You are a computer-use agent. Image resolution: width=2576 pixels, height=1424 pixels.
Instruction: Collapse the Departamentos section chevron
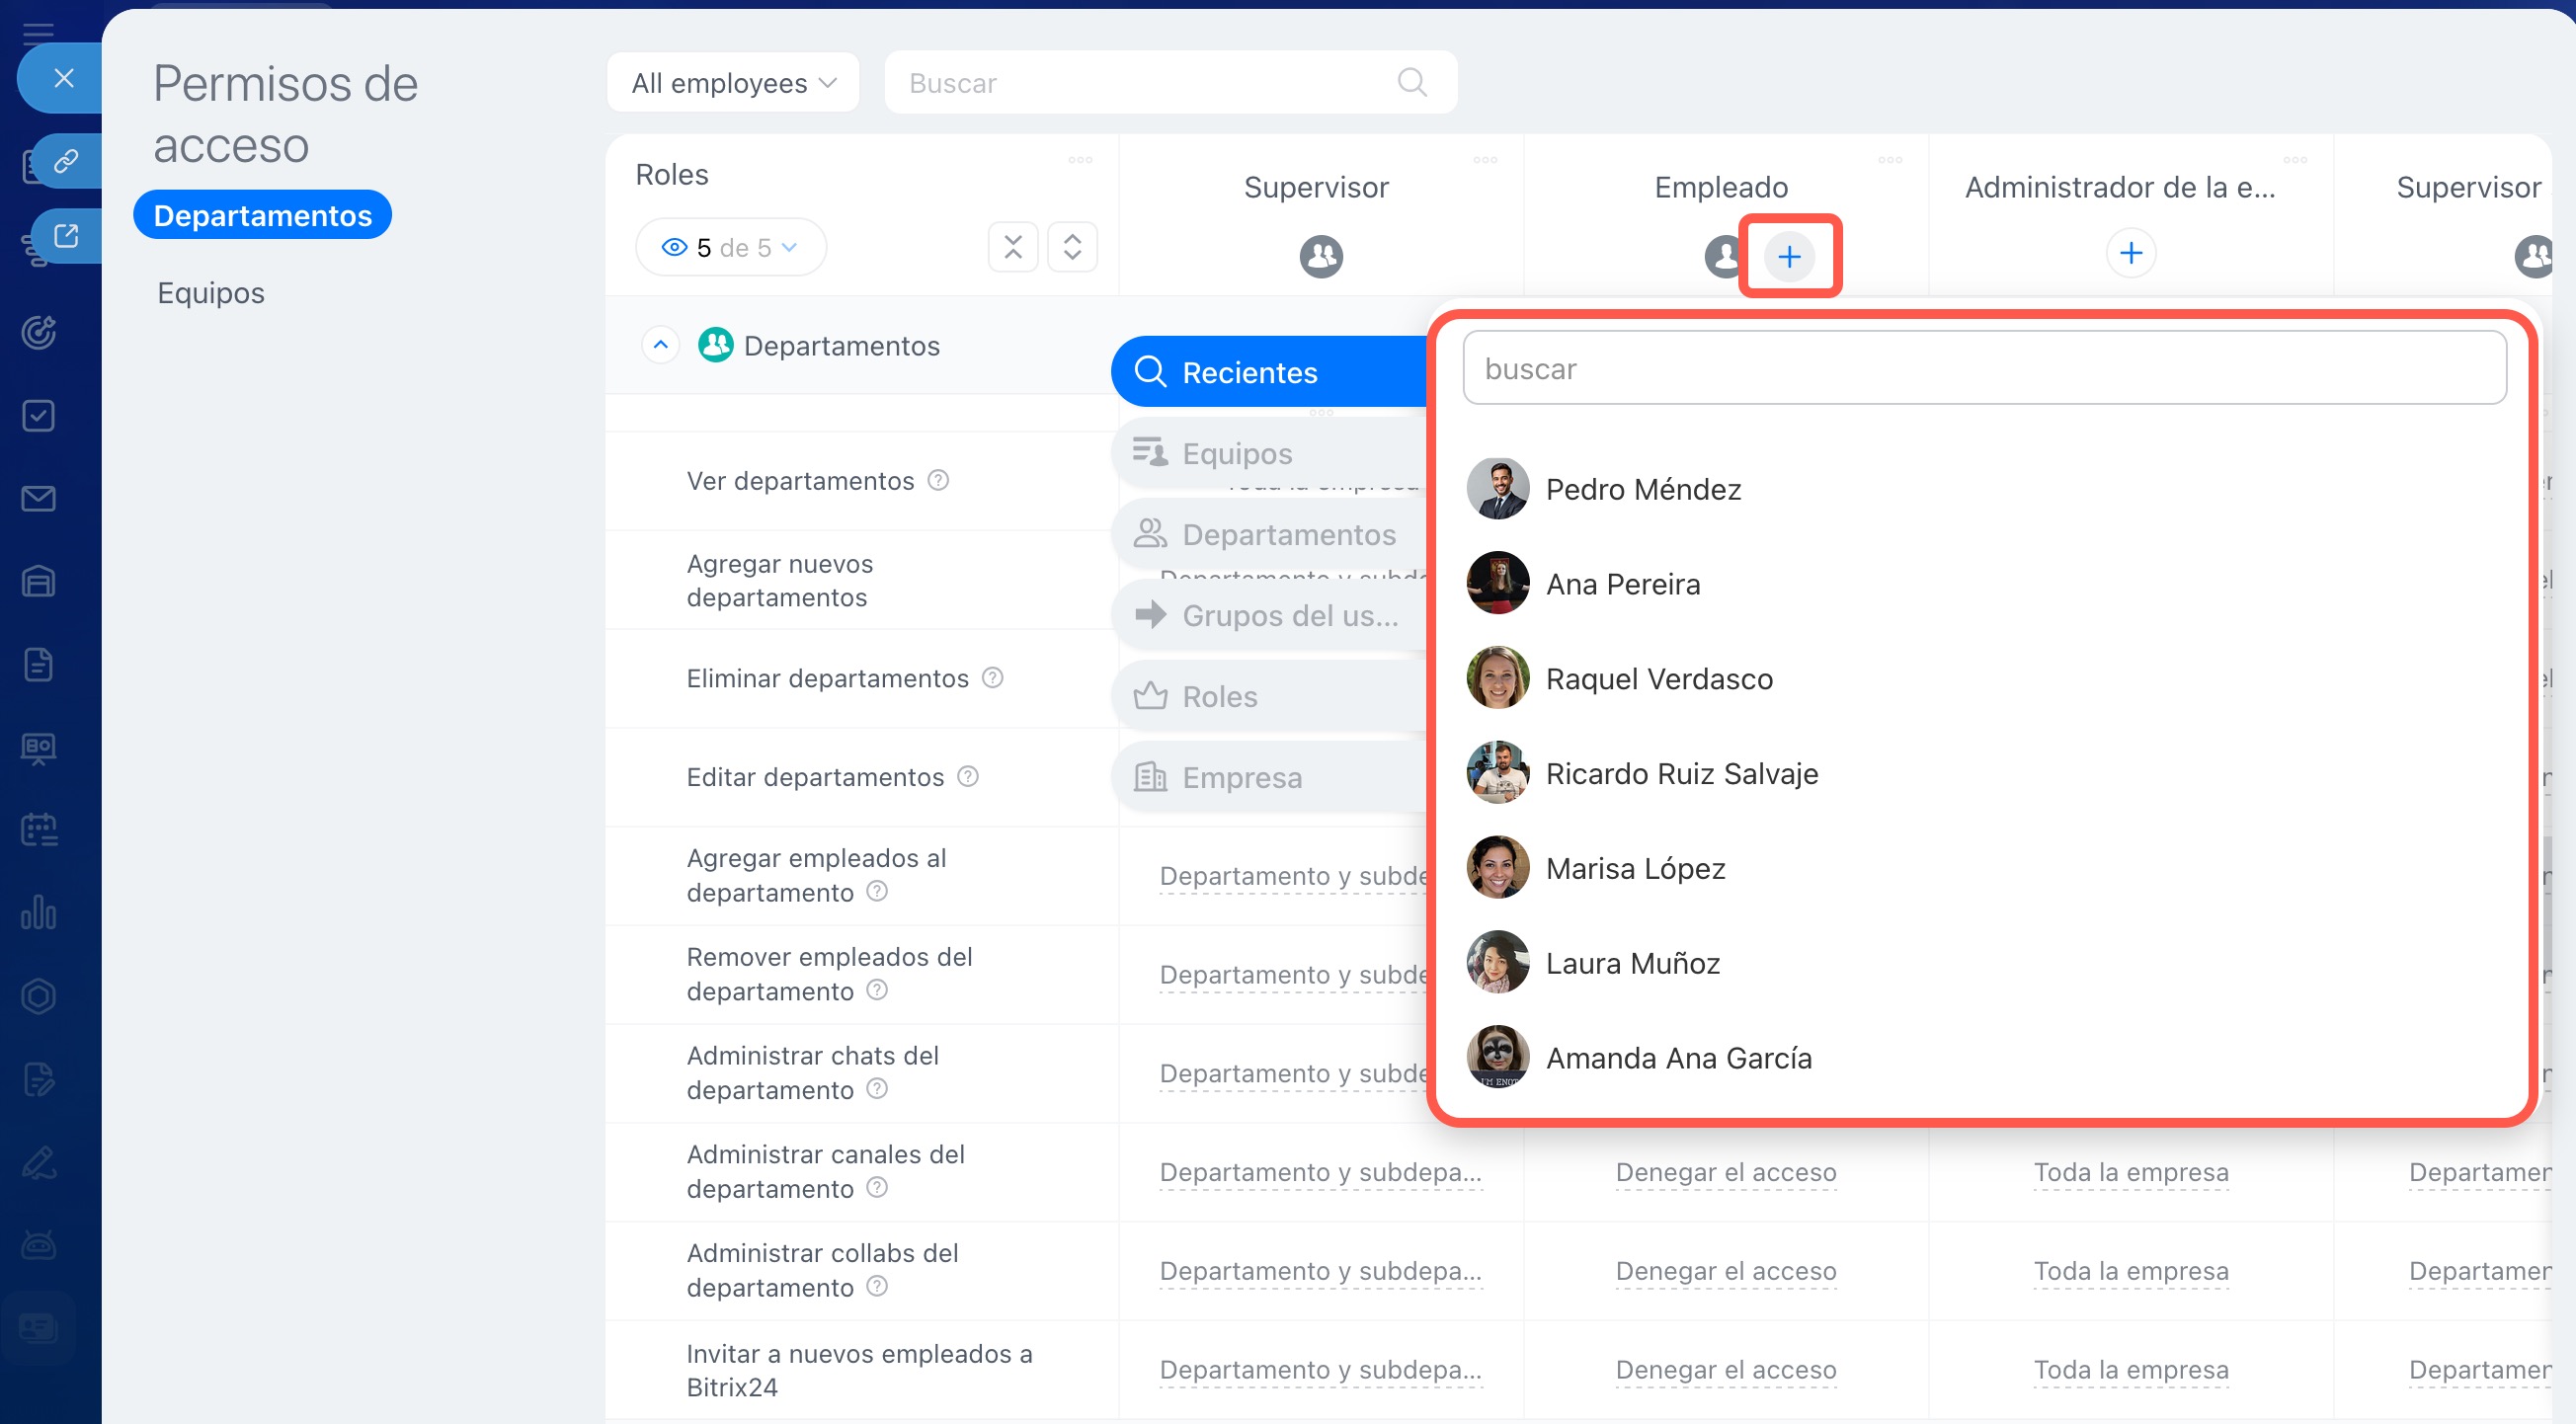point(660,345)
